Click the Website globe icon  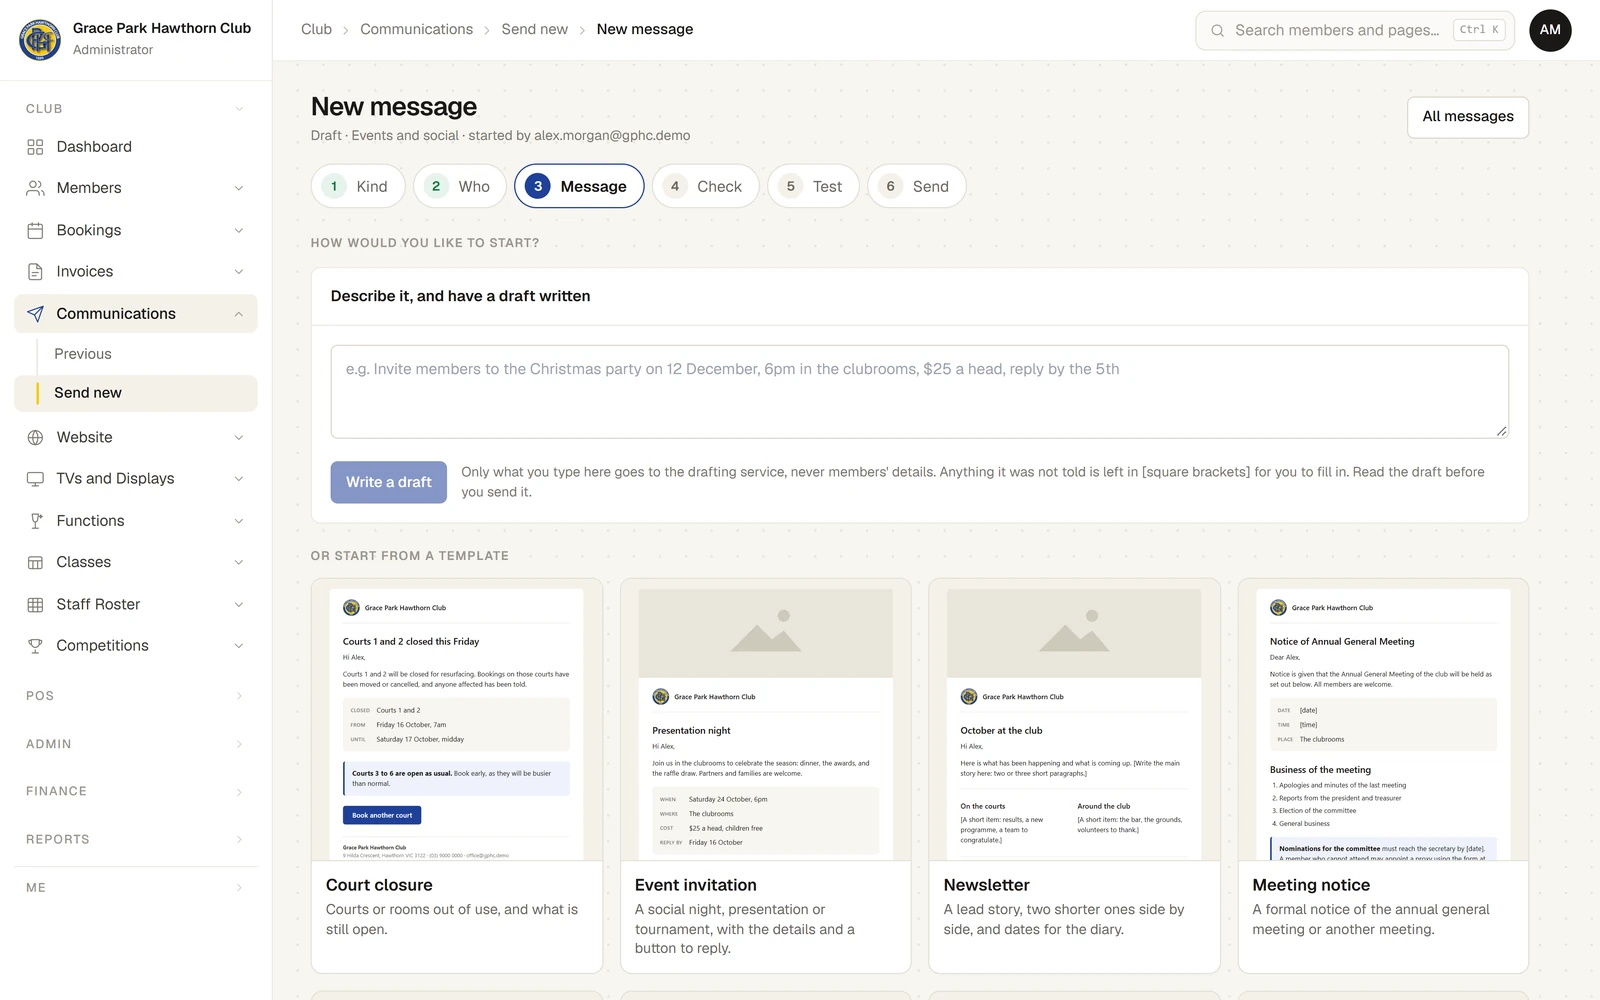point(35,437)
